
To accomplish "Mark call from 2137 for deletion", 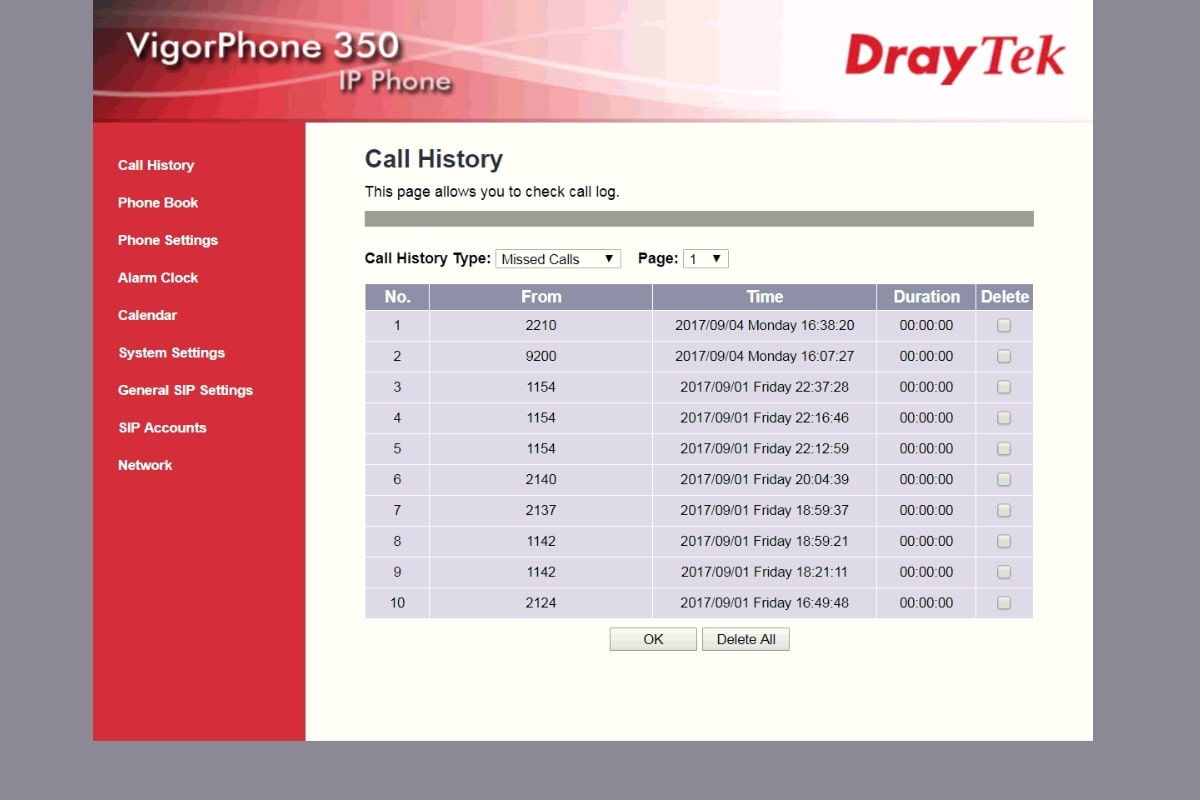I will click(1004, 510).
